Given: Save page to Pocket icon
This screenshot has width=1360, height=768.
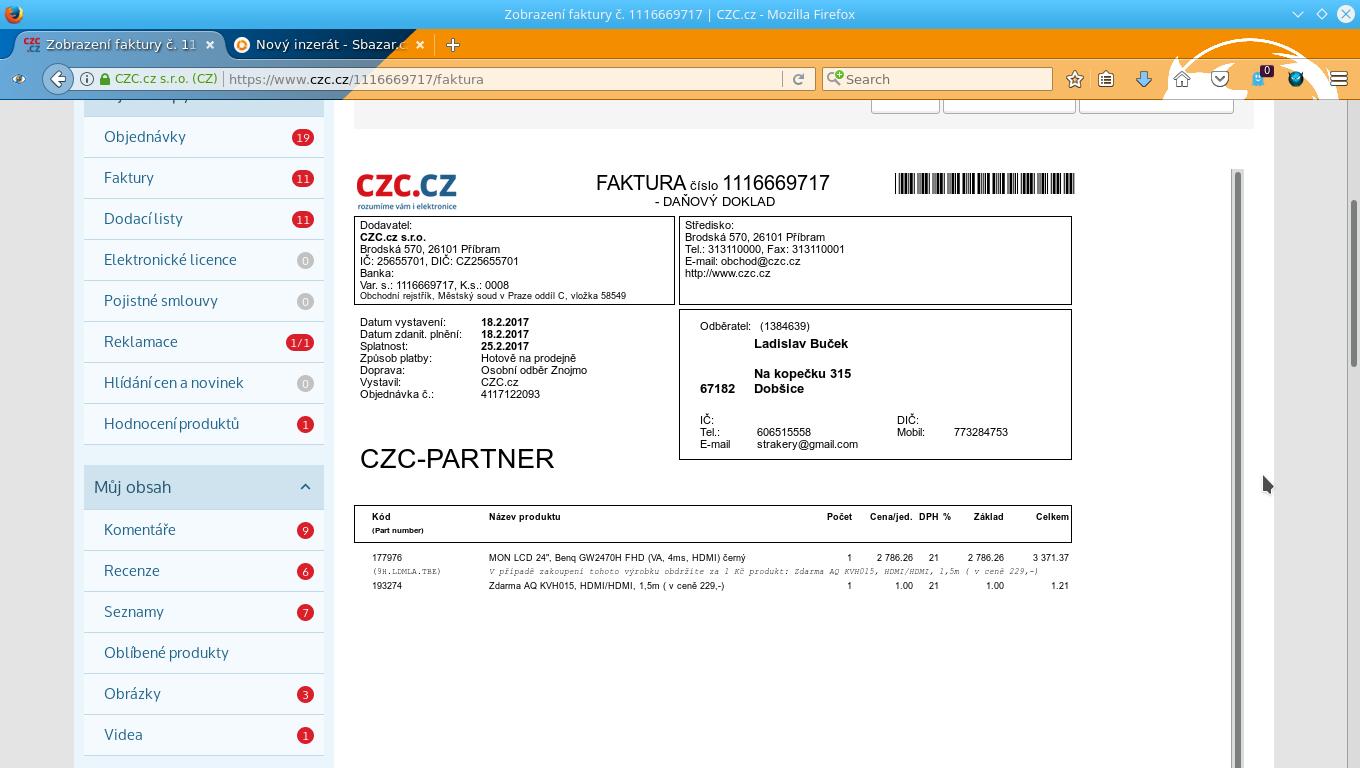Looking at the screenshot, I should point(1220,79).
